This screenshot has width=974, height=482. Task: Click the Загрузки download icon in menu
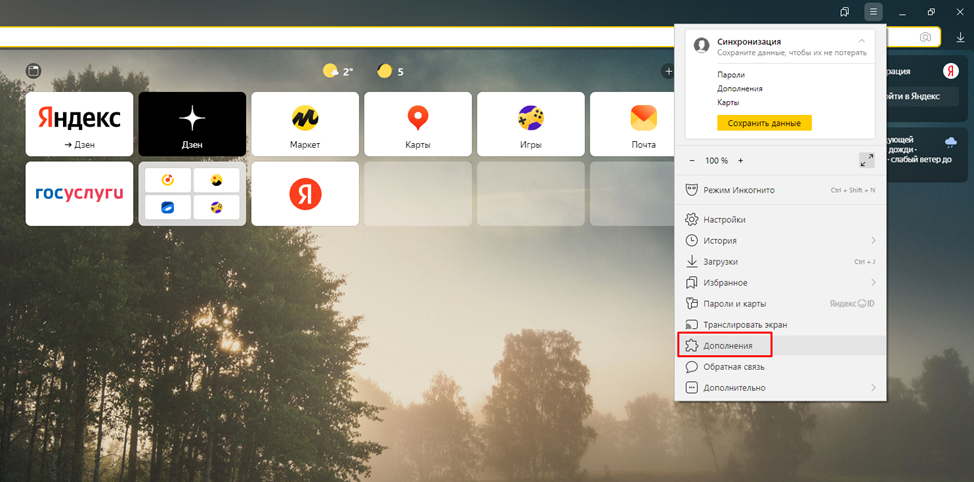pos(690,262)
